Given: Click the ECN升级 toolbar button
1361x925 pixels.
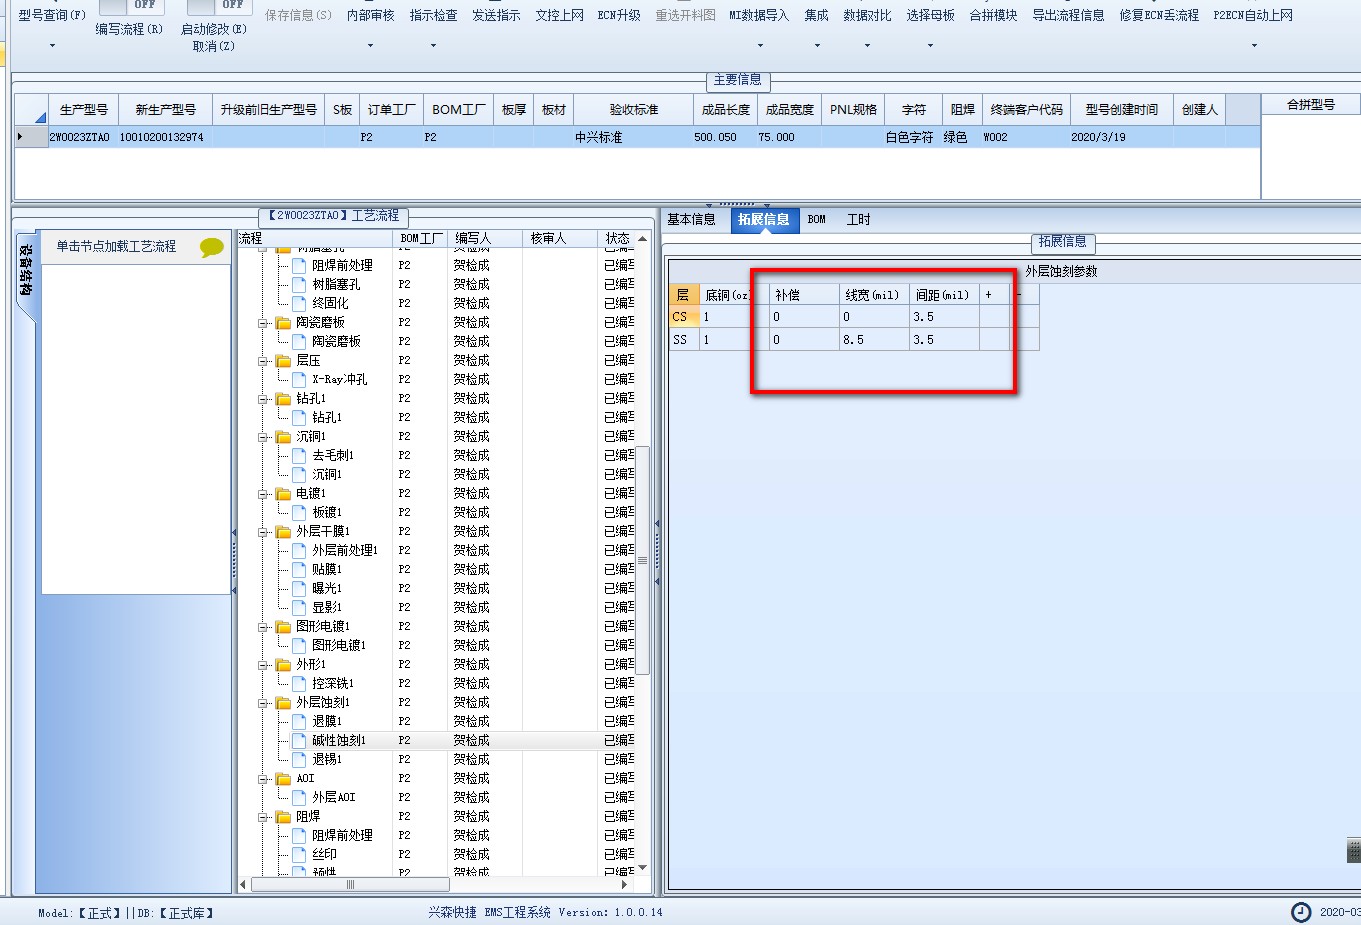Looking at the screenshot, I should click(619, 15).
